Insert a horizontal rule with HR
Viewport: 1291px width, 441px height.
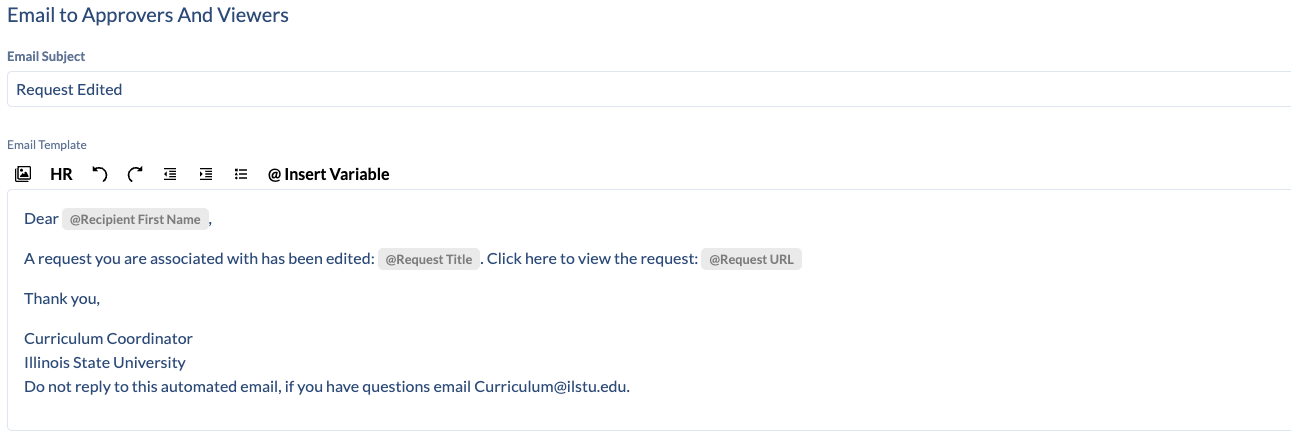click(61, 174)
